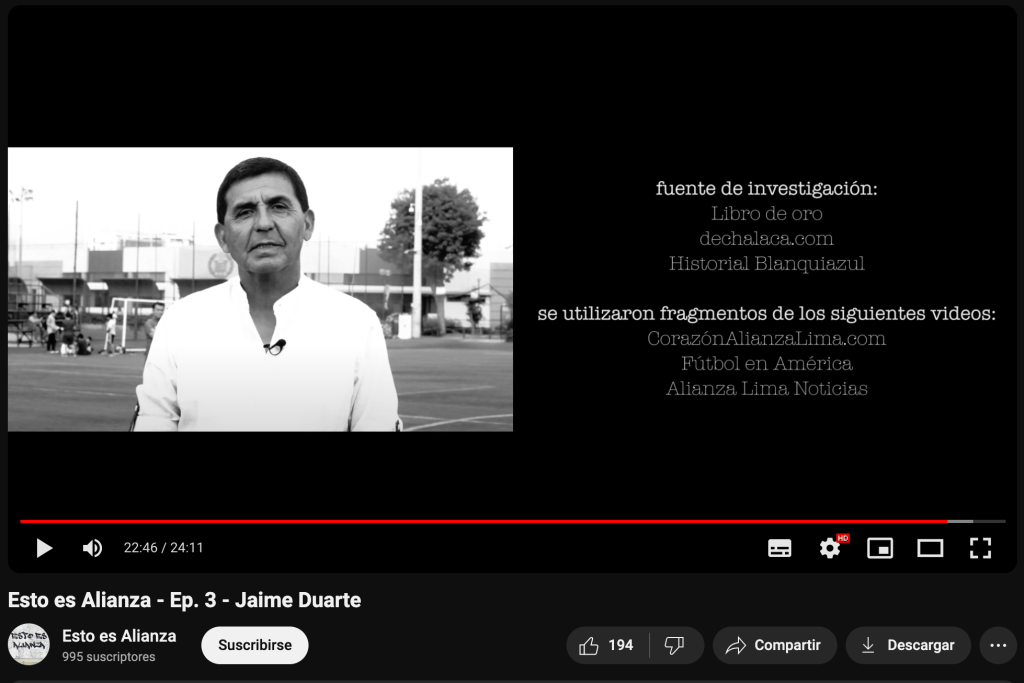Seek to middle of red progress bar
1024x683 pixels.
(x=484, y=521)
